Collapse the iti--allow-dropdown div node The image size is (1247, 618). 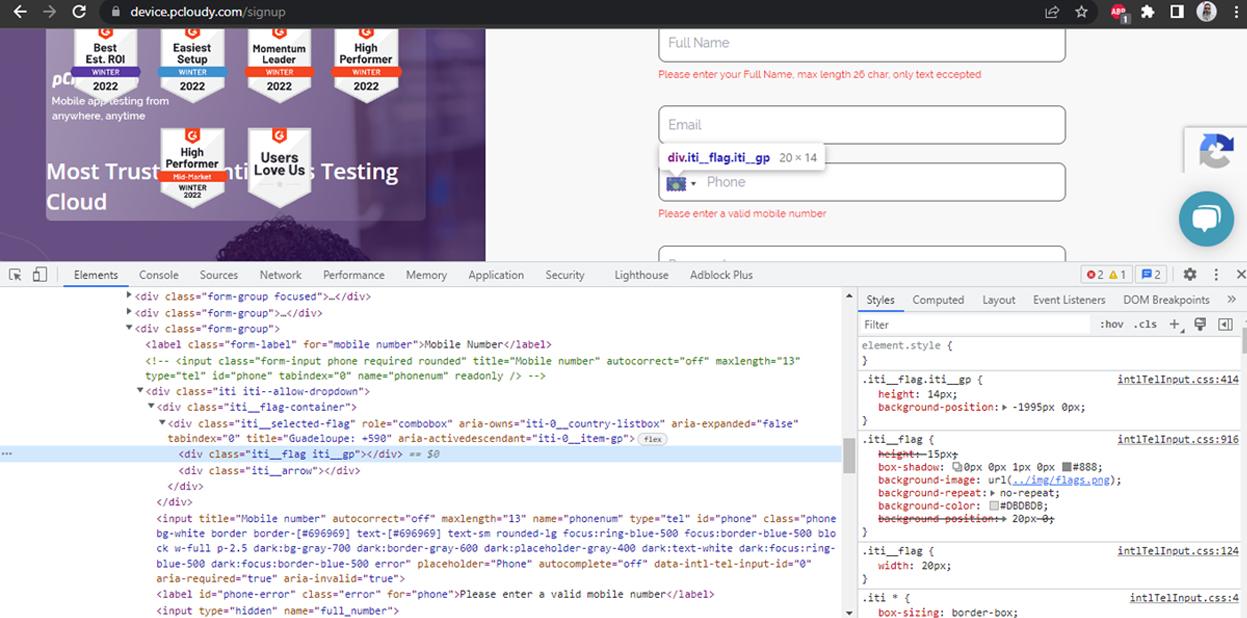coord(140,391)
